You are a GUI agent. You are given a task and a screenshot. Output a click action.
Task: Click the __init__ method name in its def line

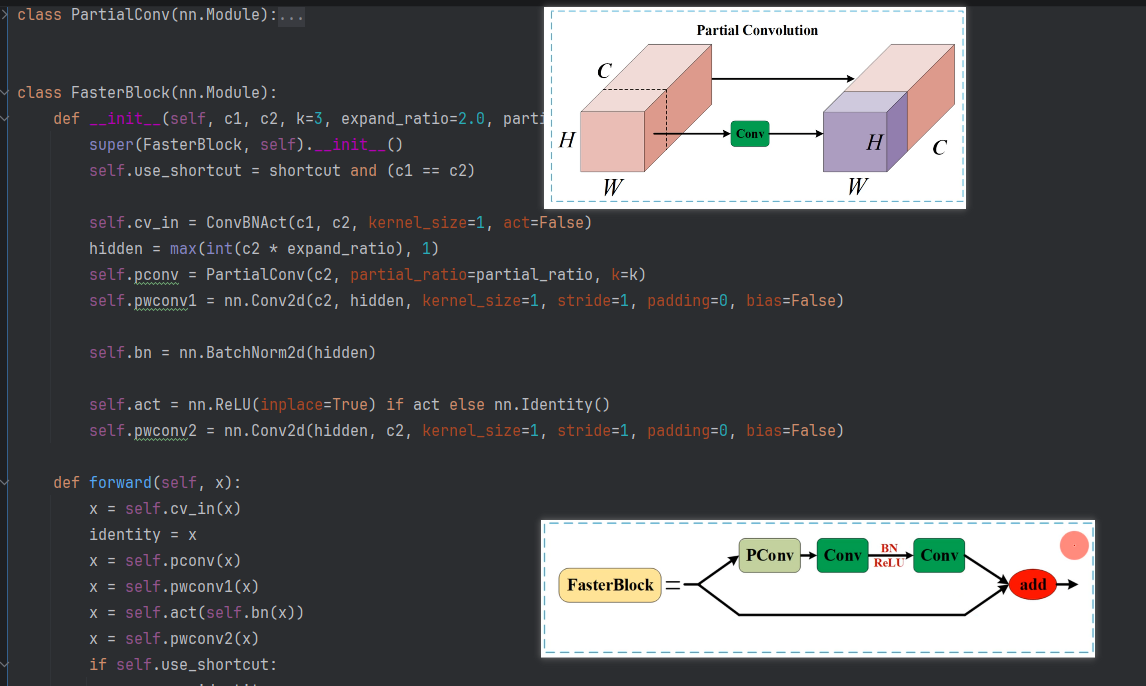click(x=125, y=119)
